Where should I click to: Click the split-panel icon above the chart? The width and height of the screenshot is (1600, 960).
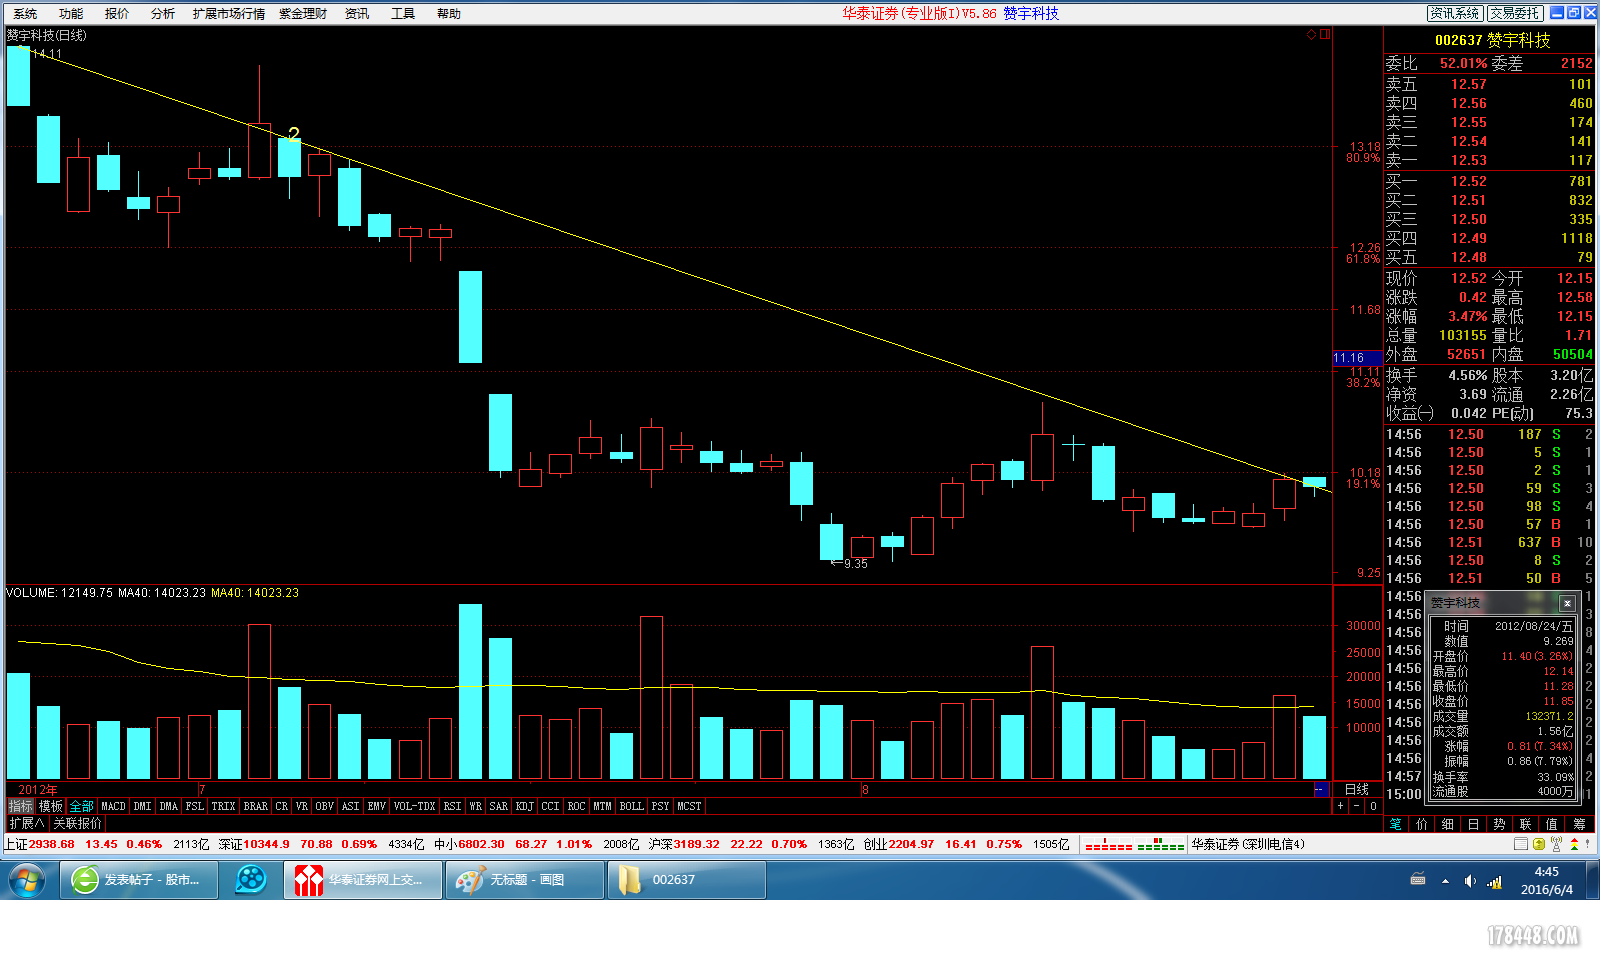[1324, 34]
